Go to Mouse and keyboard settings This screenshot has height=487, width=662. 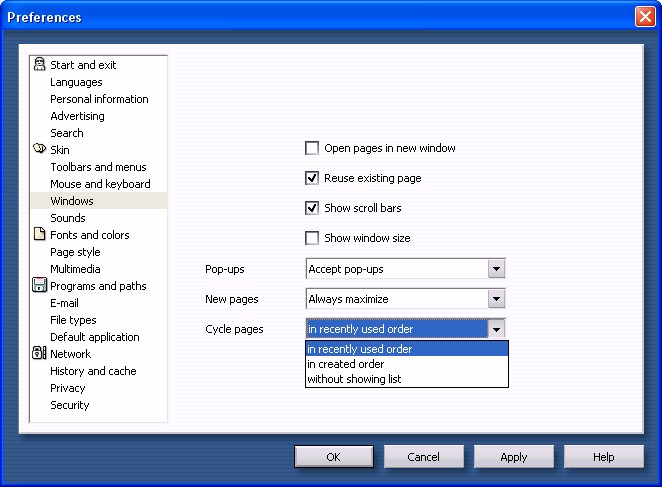point(100,184)
